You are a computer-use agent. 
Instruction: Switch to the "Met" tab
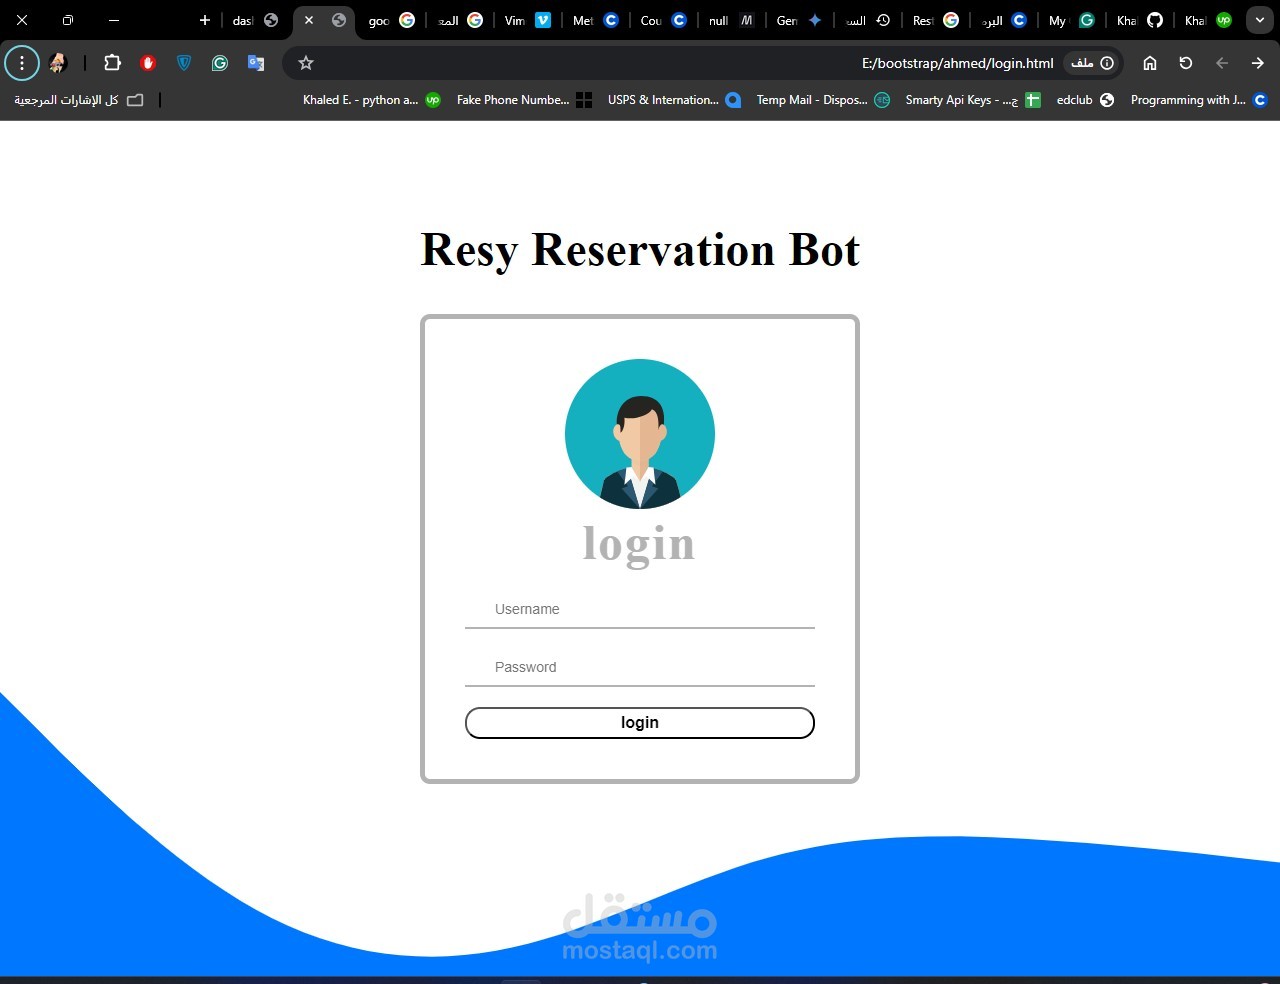tap(596, 20)
